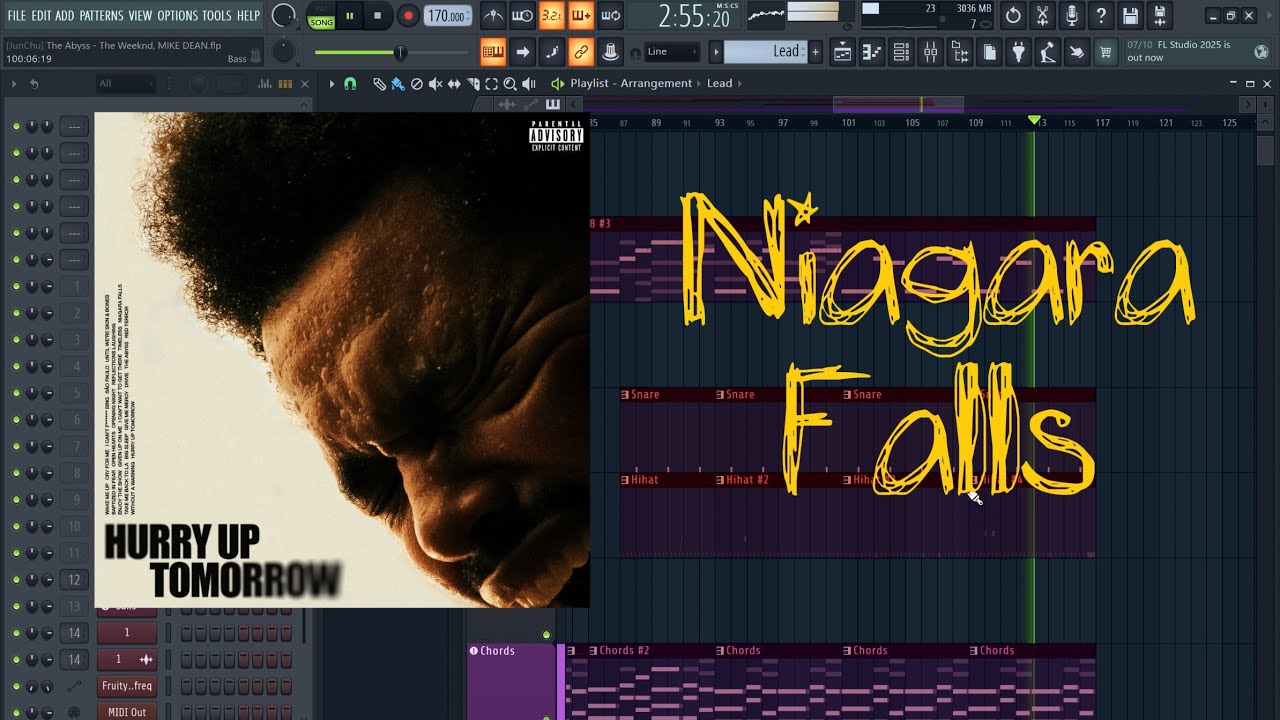
Task: Open the Mixer view icon
Action: pos(930,52)
